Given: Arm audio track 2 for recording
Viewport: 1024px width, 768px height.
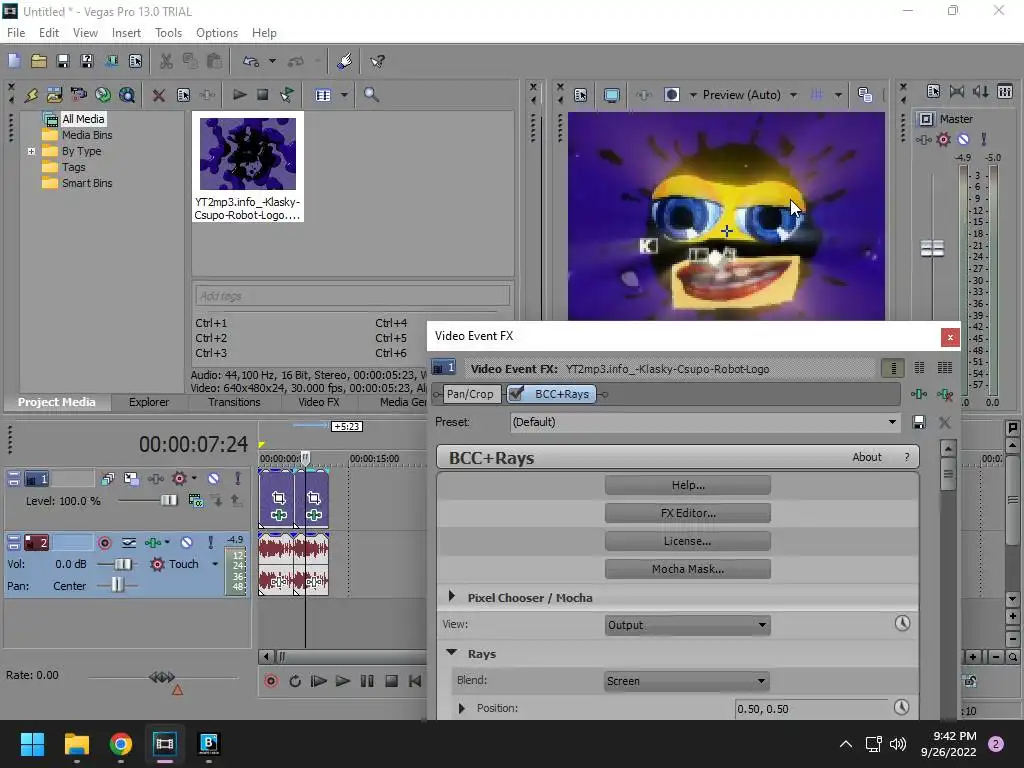Looking at the screenshot, I should [104, 543].
